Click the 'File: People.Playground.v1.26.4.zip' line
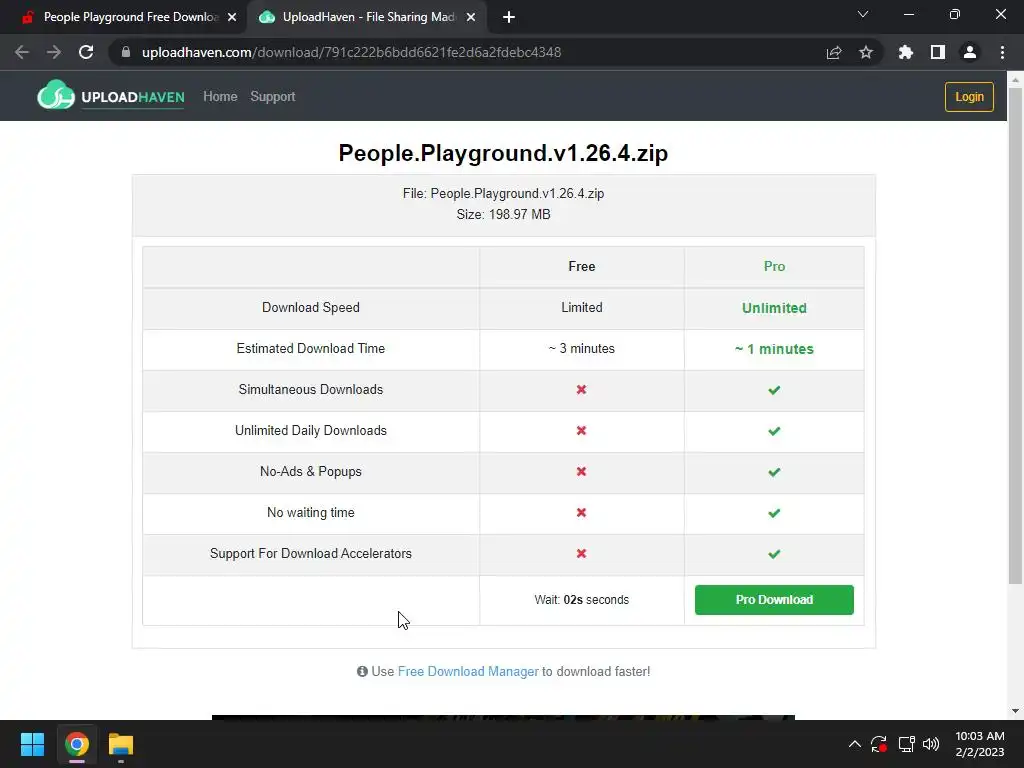Screen dimensions: 1024x768 (x=504, y=193)
